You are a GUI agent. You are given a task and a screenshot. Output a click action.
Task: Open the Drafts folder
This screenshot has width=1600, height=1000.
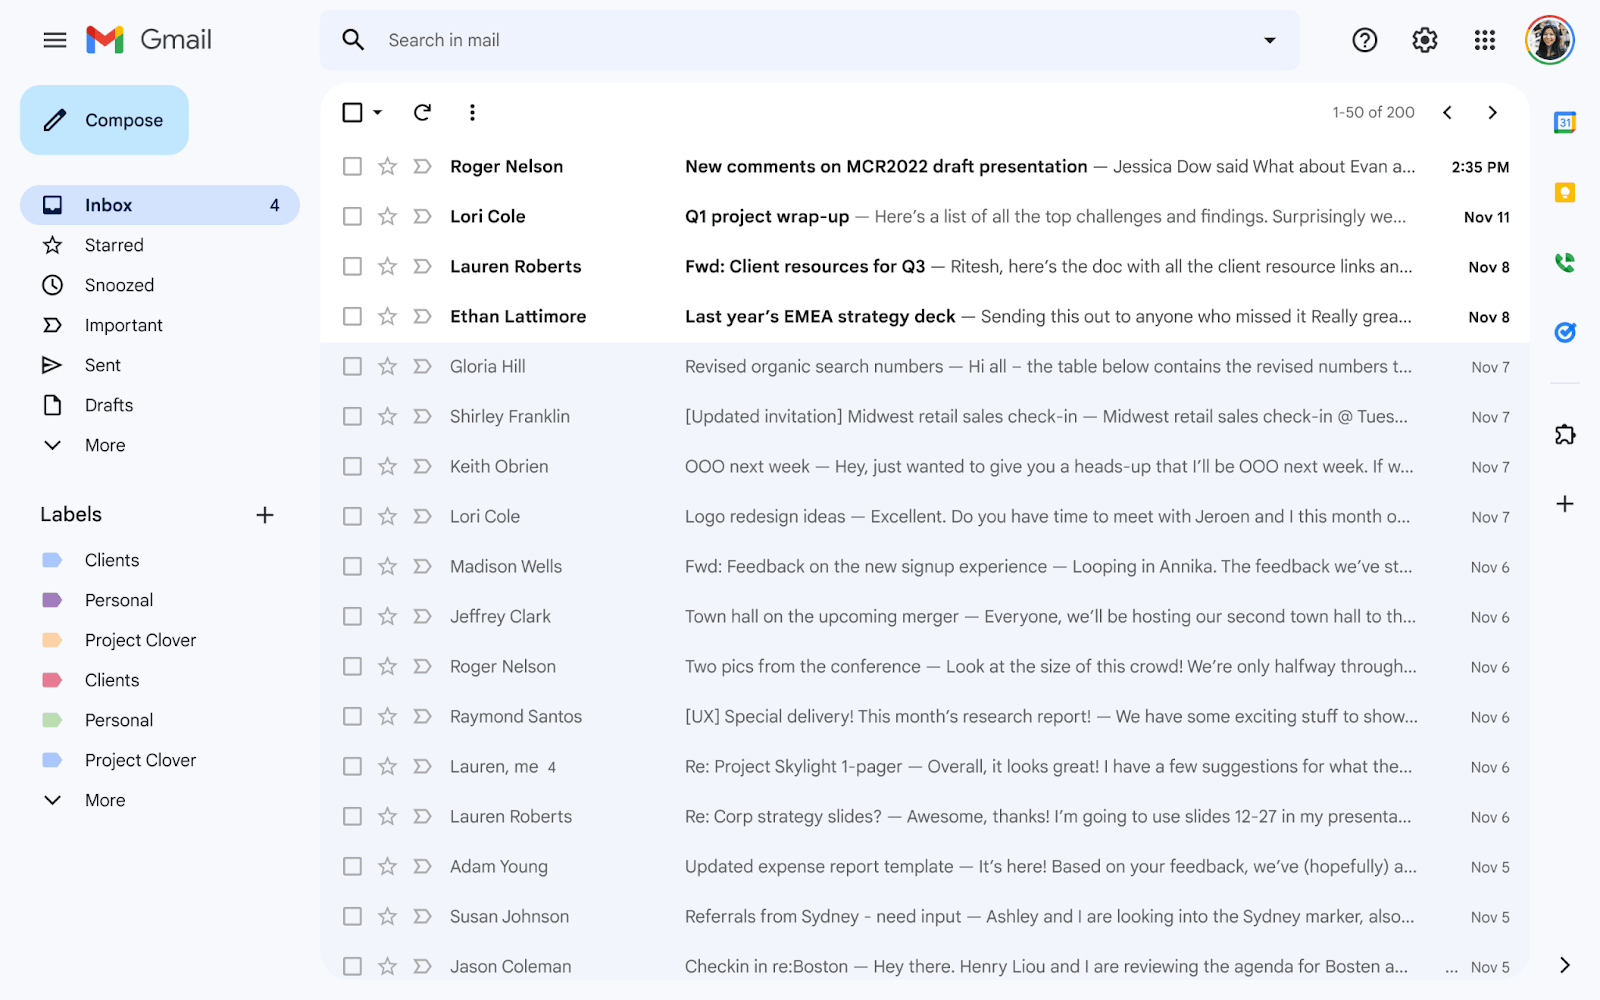tap(108, 404)
